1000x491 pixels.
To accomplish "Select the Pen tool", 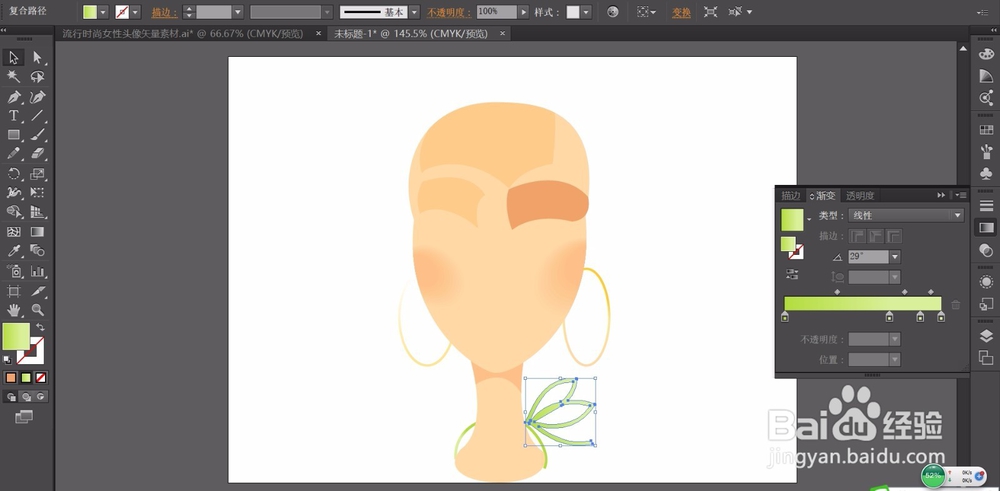I will [x=13, y=97].
